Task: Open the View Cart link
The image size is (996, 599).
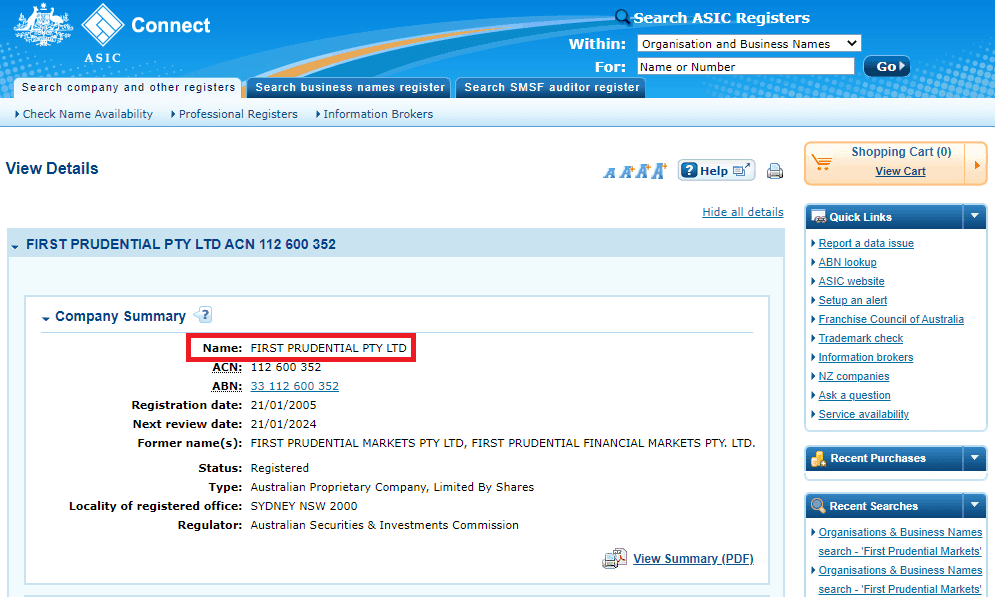Action: pos(900,172)
